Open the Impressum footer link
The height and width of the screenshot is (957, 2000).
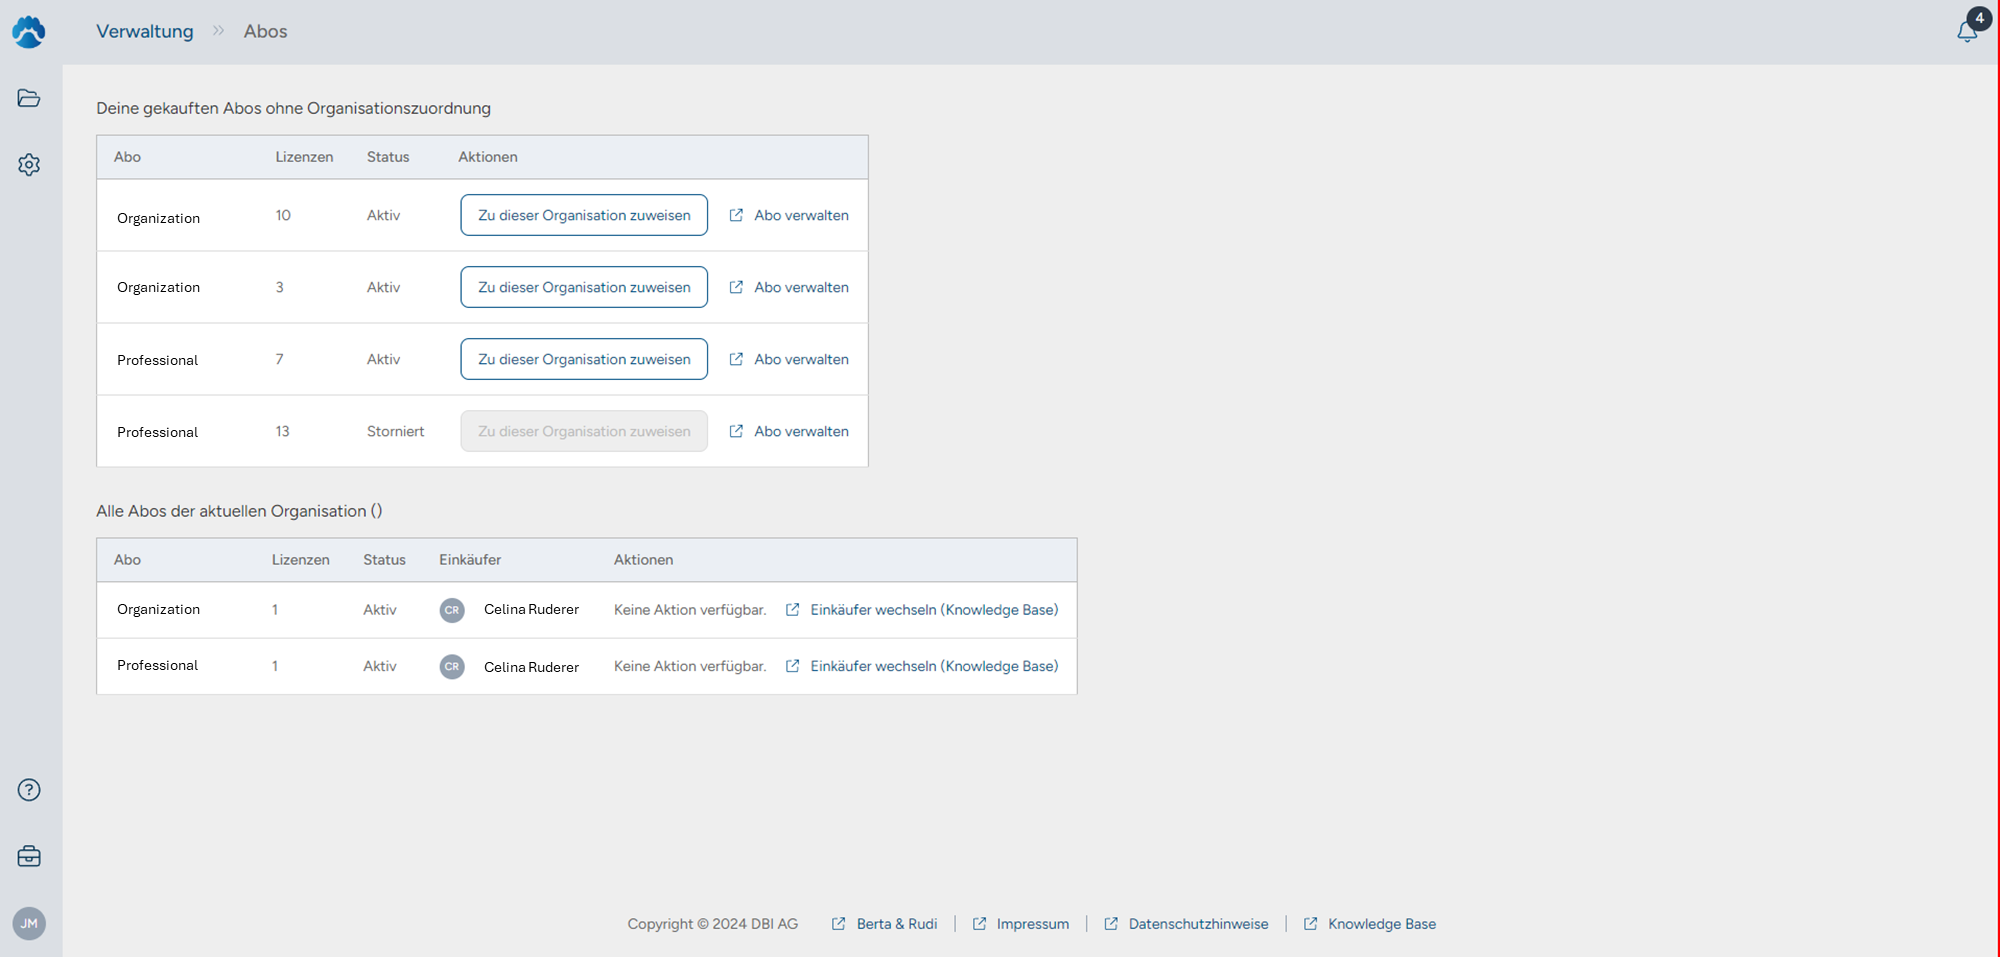pyautogui.click(x=1032, y=924)
